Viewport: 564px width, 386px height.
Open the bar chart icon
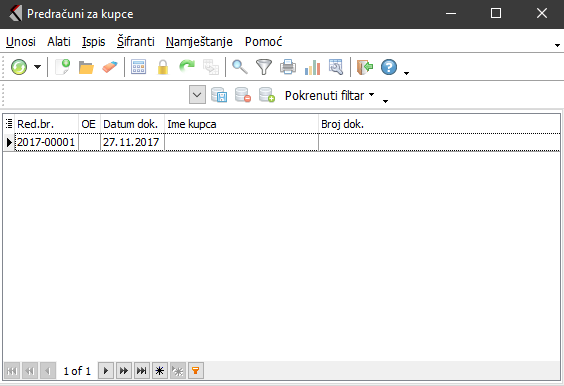tap(312, 67)
